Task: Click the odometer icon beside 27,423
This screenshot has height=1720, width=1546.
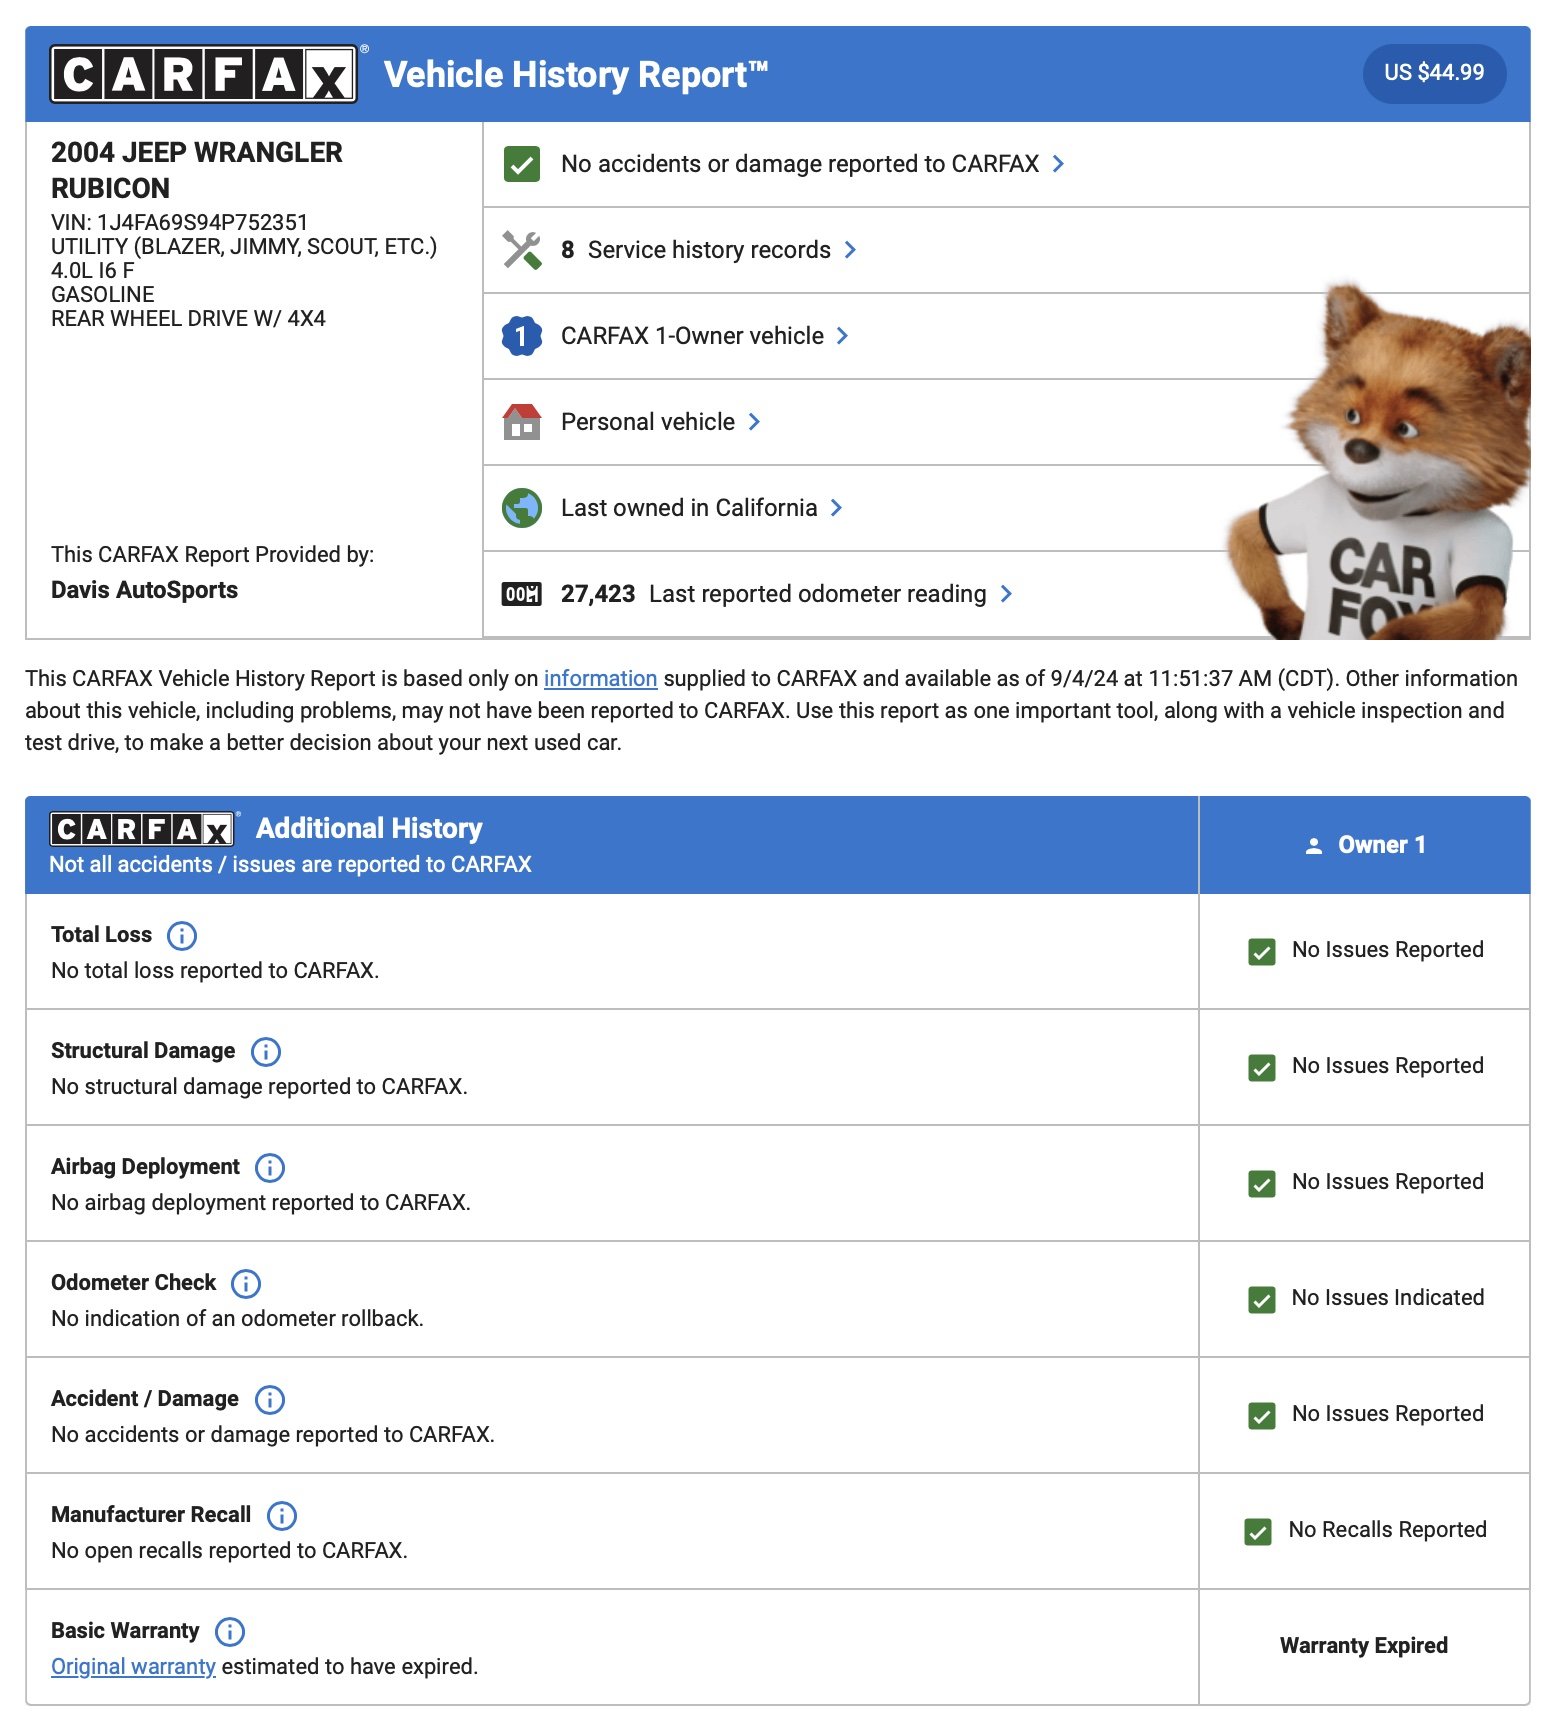Action: pyautogui.click(x=521, y=594)
